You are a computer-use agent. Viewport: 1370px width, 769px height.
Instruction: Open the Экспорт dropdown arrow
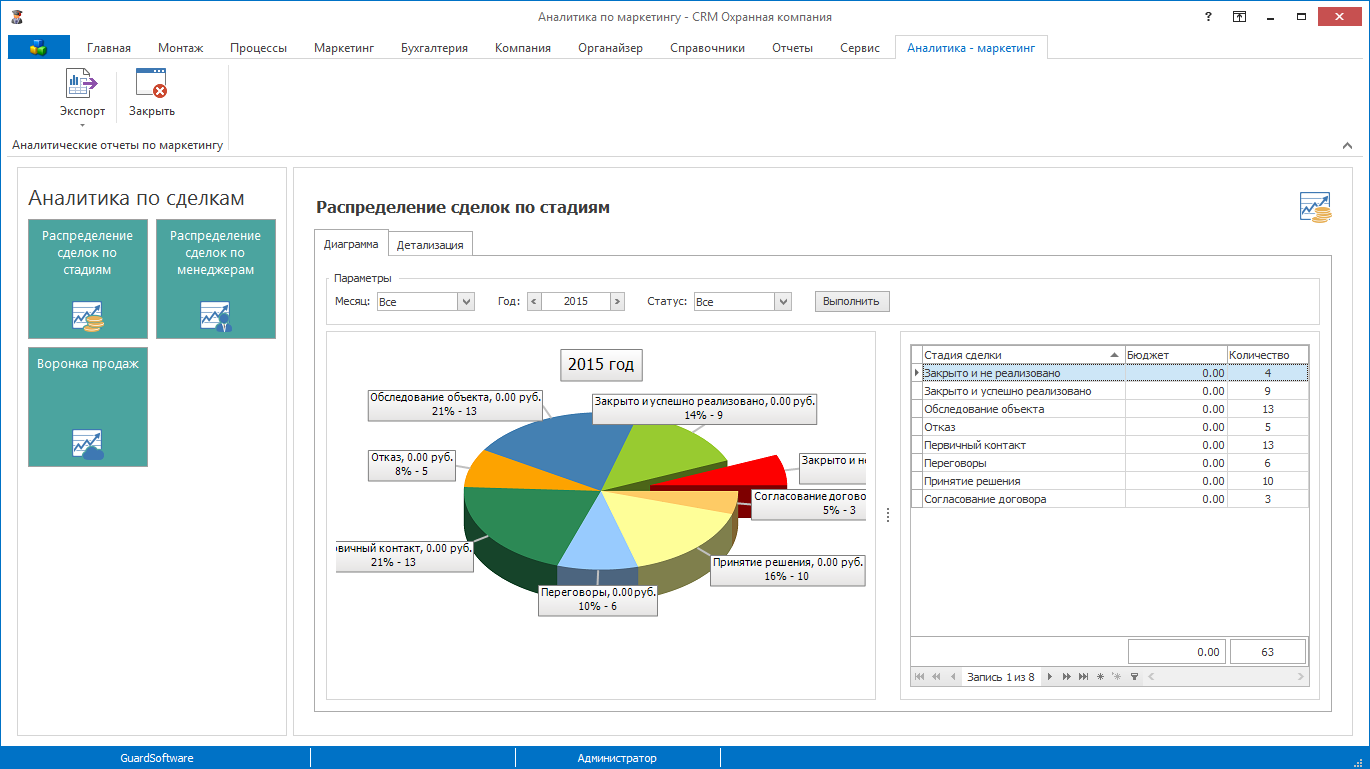[82, 125]
